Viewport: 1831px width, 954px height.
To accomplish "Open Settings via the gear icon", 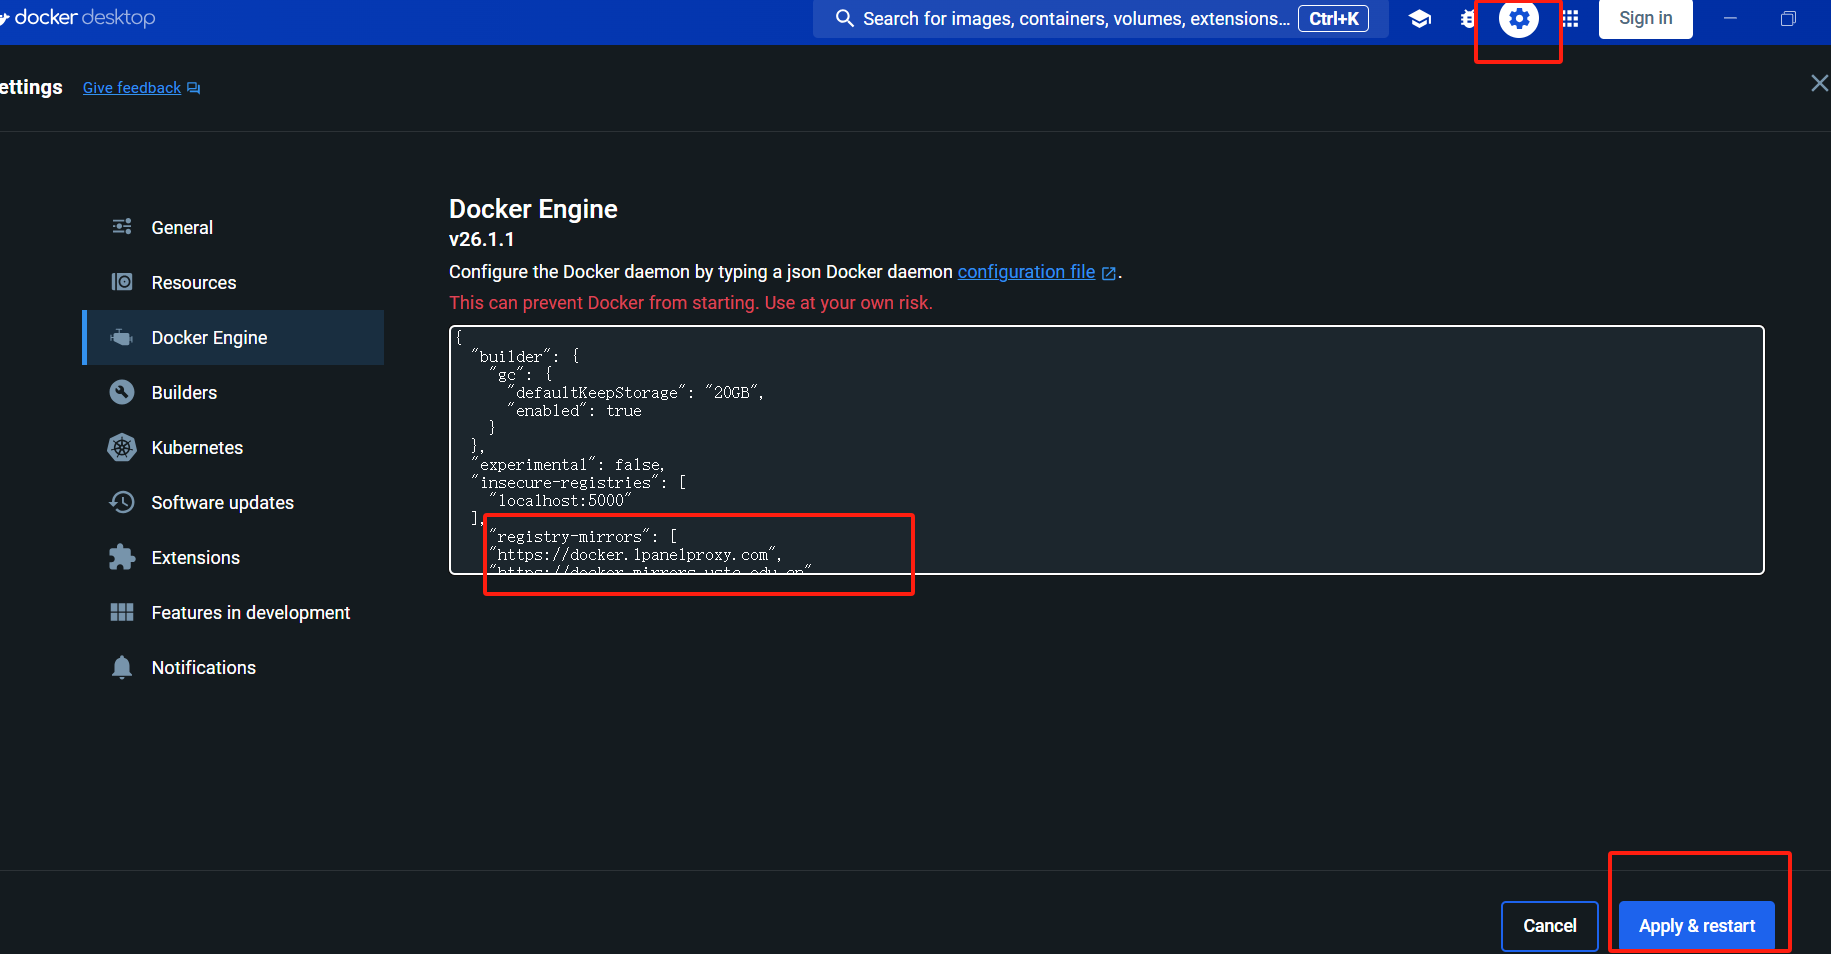I will (x=1518, y=18).
